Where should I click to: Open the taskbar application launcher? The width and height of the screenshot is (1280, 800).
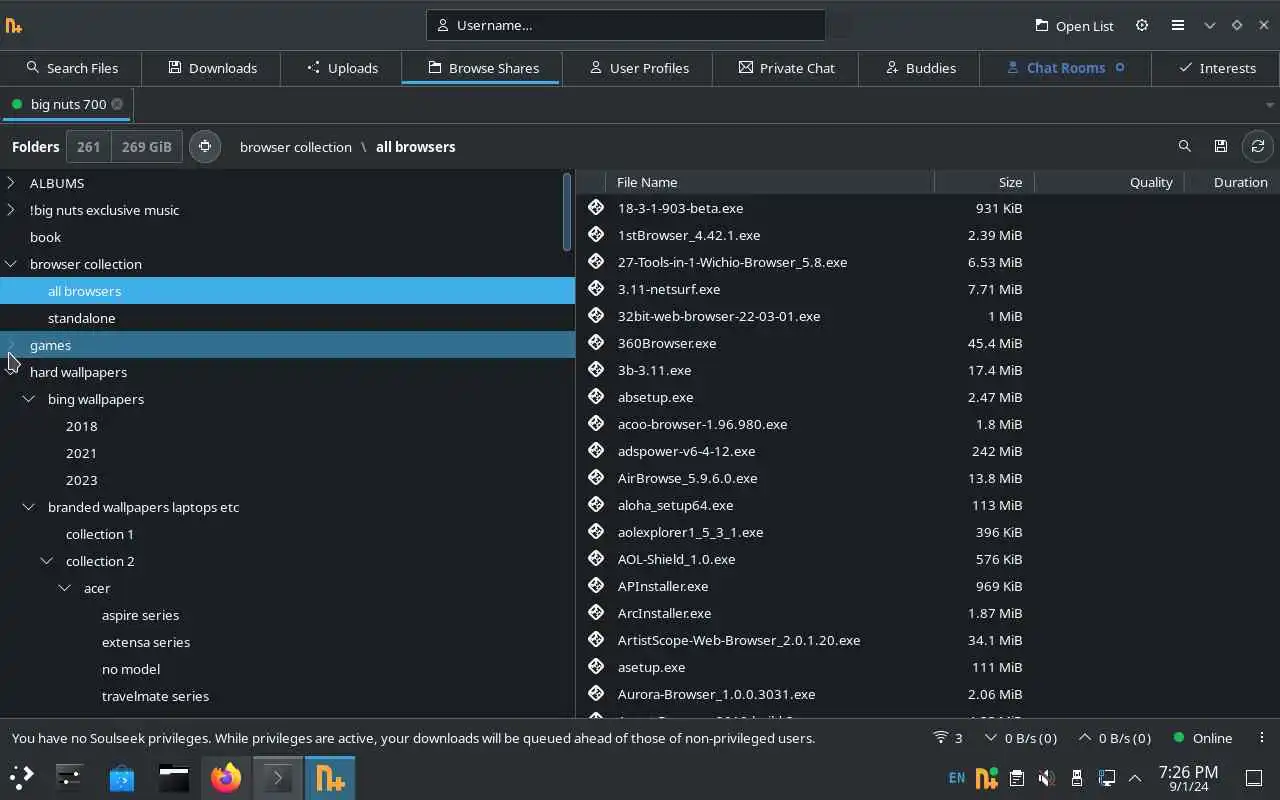22,777
